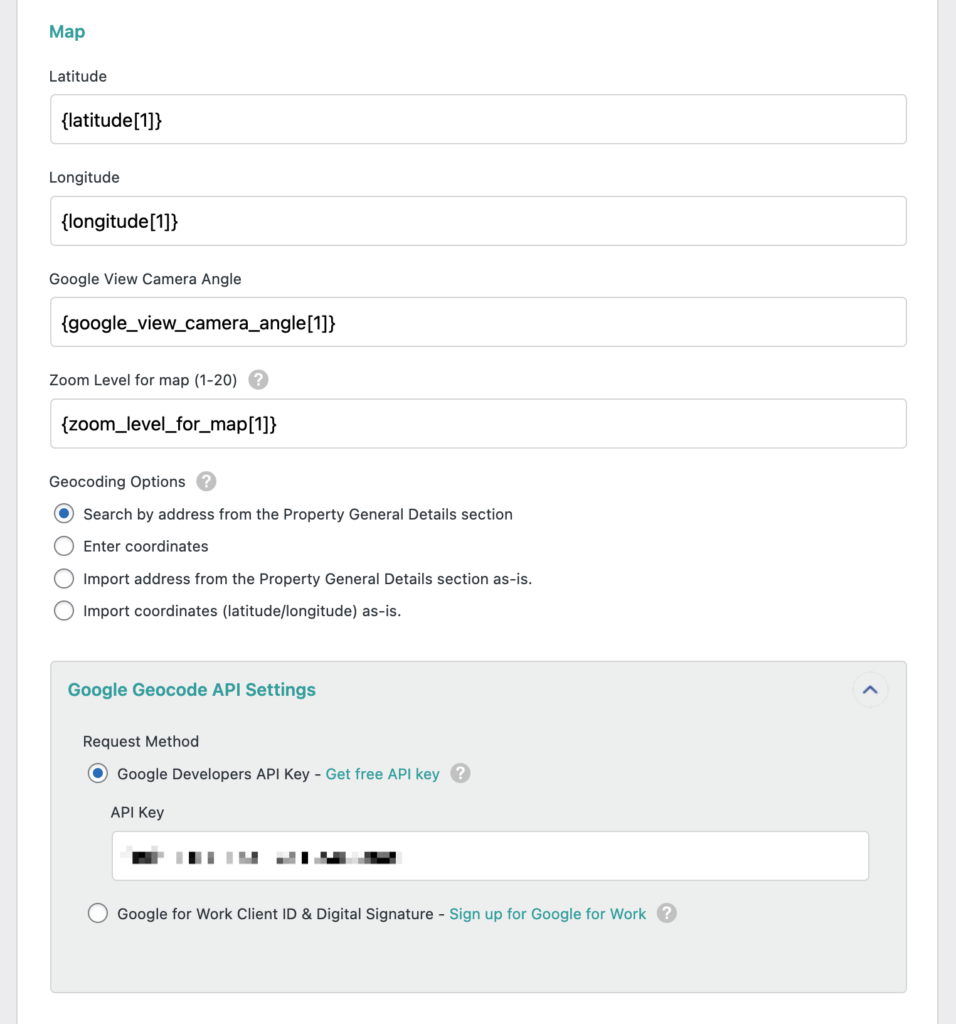Select the Enter coordinates option
This screenshot has height=1024, width=956.
(64, 546)
